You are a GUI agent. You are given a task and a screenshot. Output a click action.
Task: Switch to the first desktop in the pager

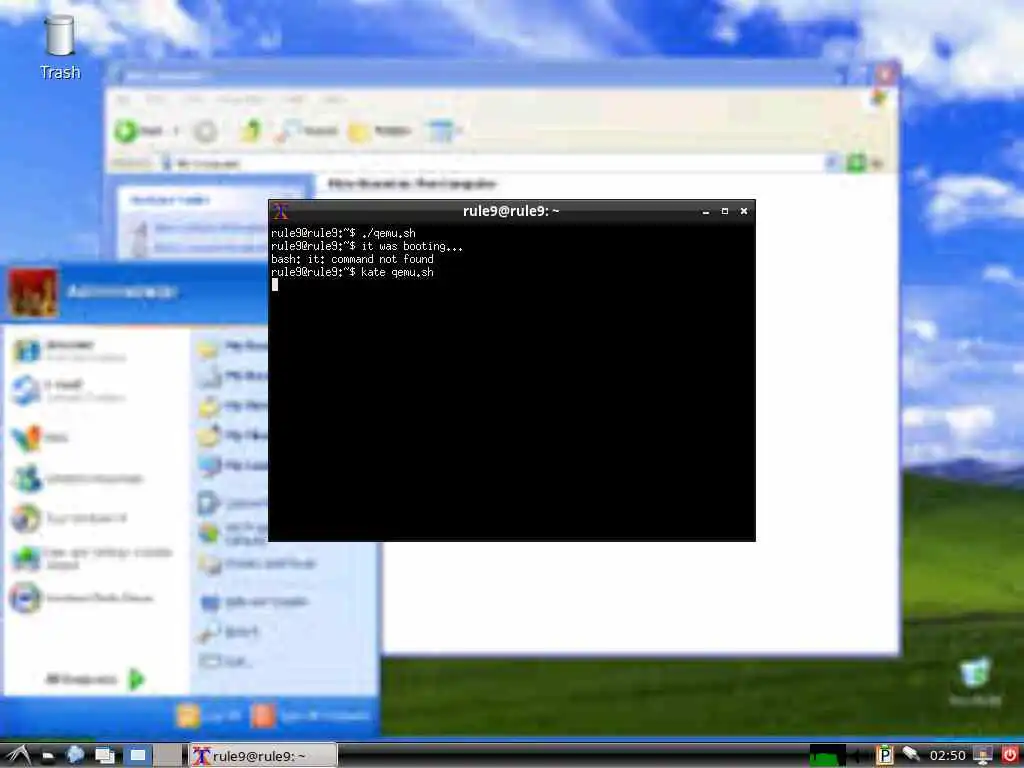tap(138, 756)
